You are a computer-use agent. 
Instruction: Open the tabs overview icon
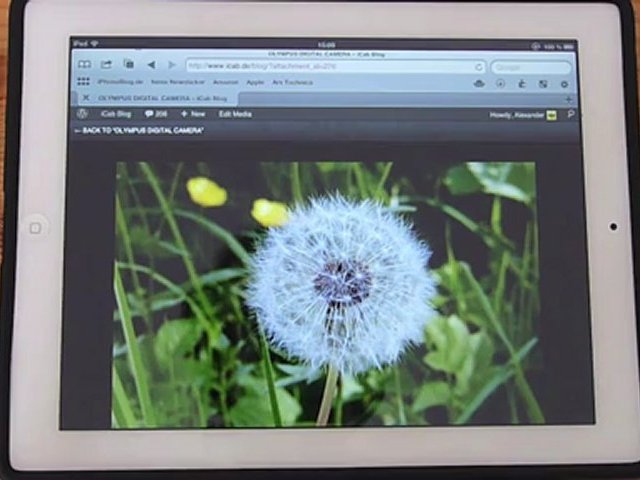tap(128, 65)
